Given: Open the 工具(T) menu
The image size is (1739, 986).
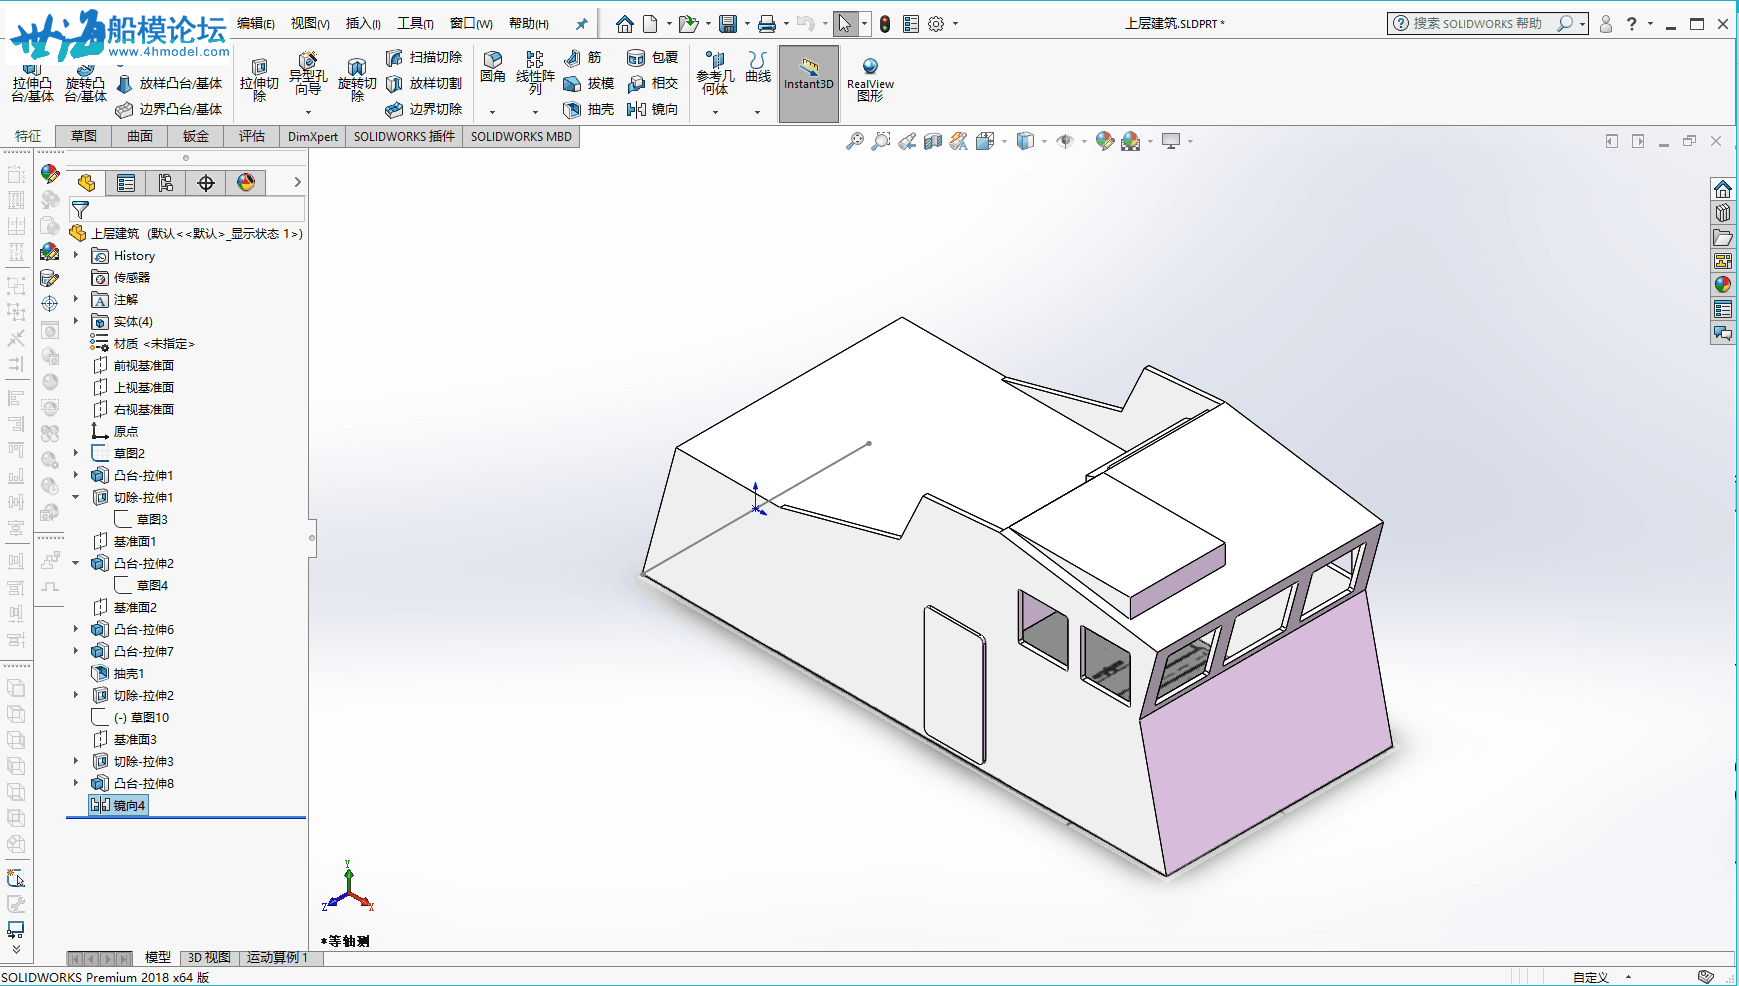Looking at the screenshot, I should [415, 24].
